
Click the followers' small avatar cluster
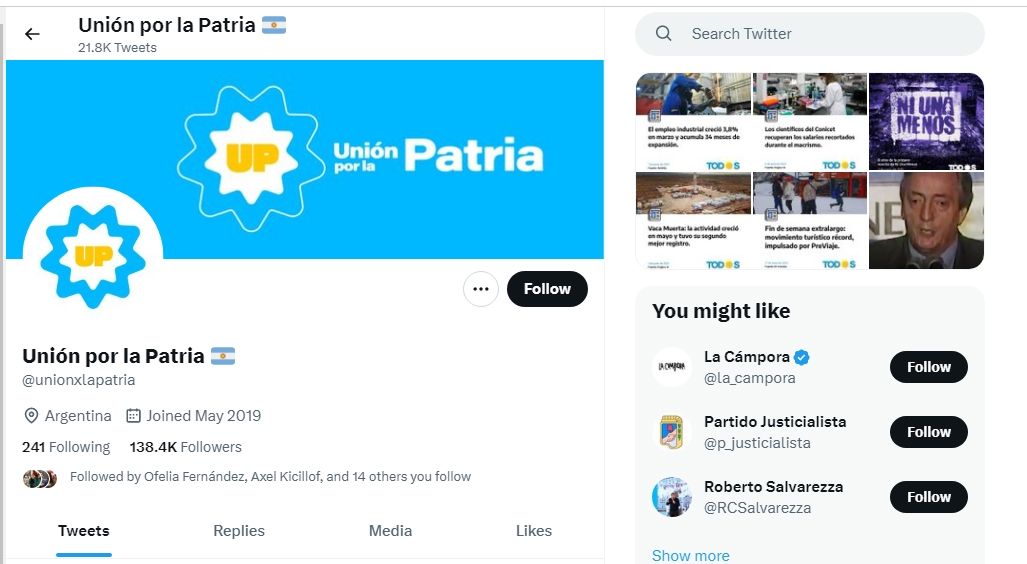click(40, 479)
